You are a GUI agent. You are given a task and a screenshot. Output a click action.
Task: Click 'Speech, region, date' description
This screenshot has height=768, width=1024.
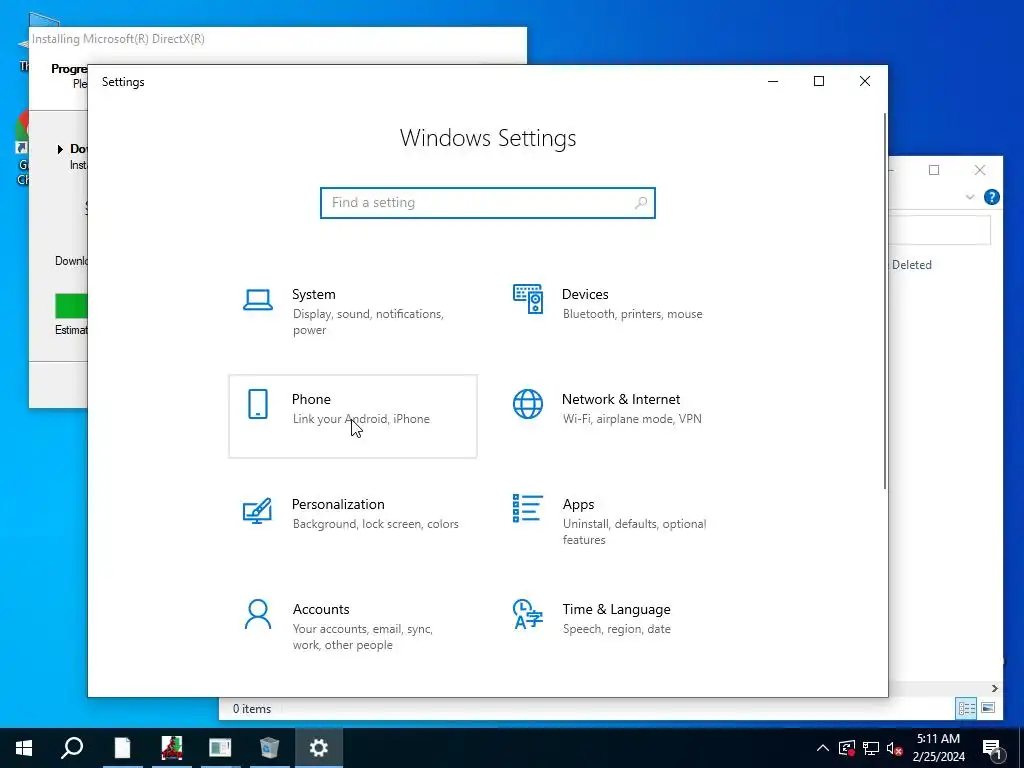(616, 629)
